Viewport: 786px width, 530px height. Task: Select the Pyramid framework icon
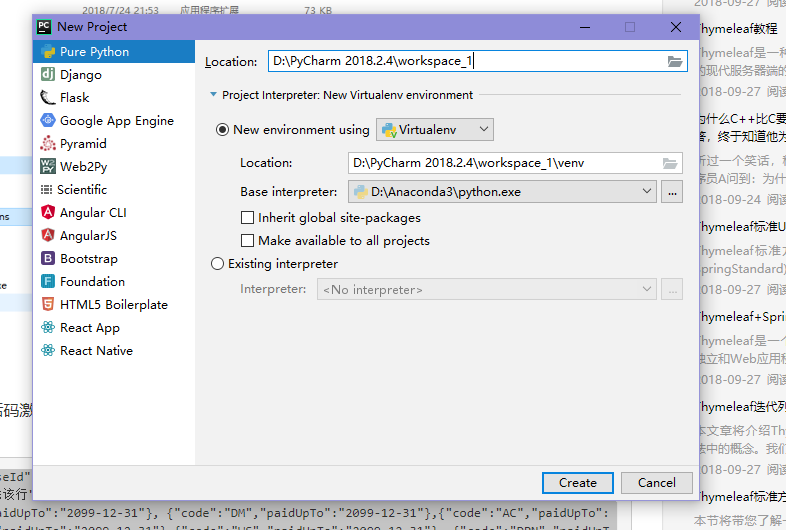(48, 143)
